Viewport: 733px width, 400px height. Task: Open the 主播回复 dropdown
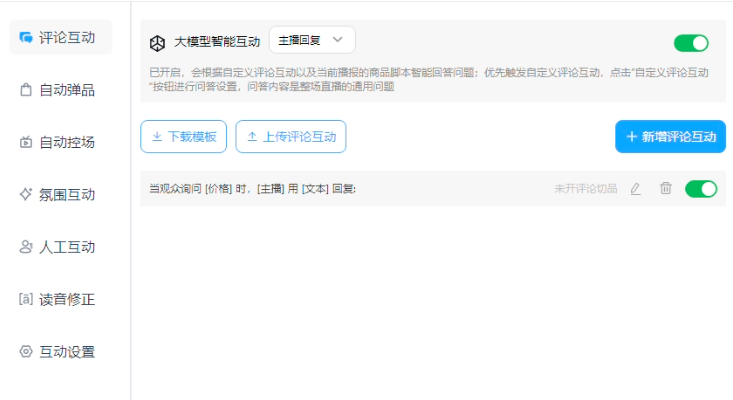[x=311, y=40]
